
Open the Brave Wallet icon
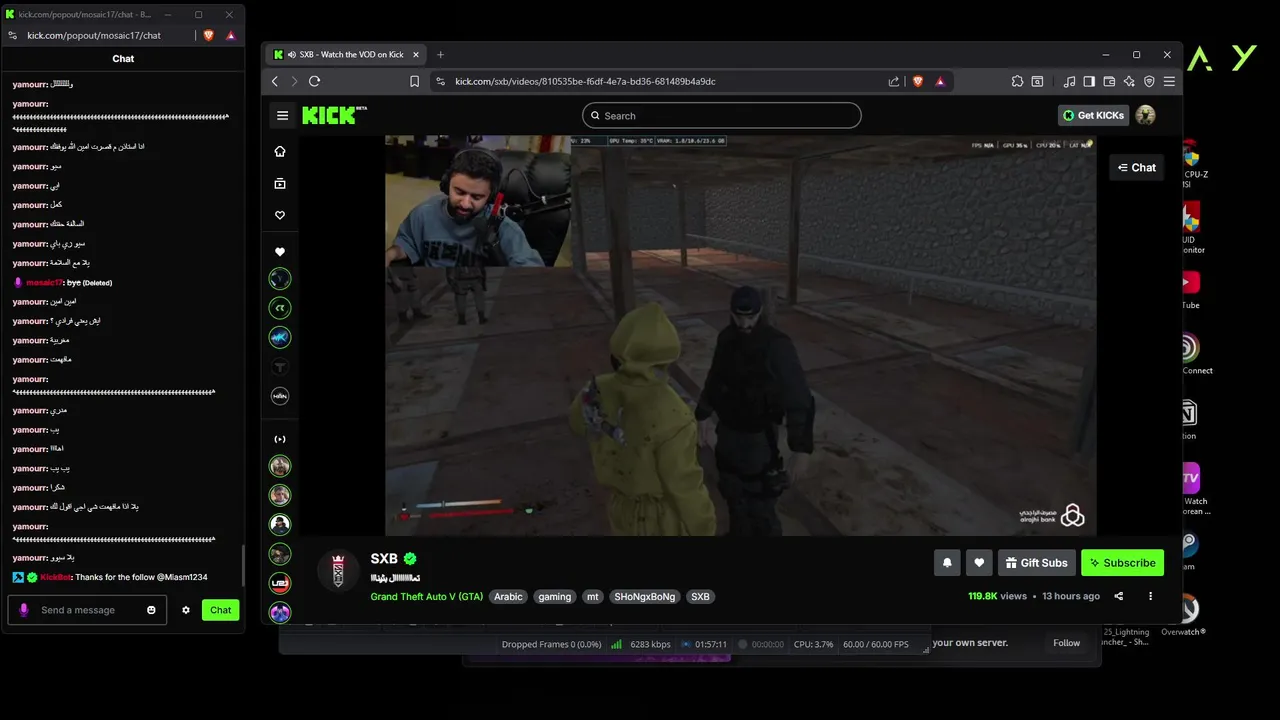point(1109,81)
